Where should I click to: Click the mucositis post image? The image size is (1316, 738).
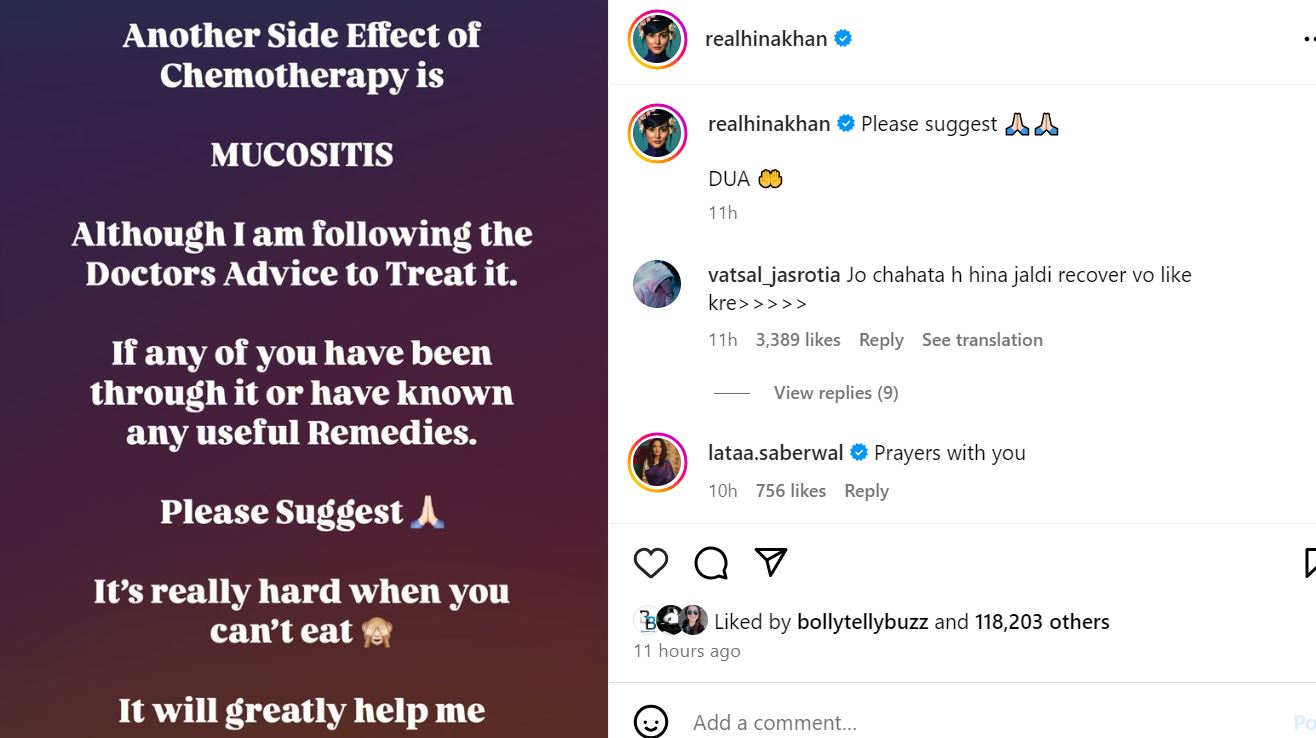[x=302, y=369]
